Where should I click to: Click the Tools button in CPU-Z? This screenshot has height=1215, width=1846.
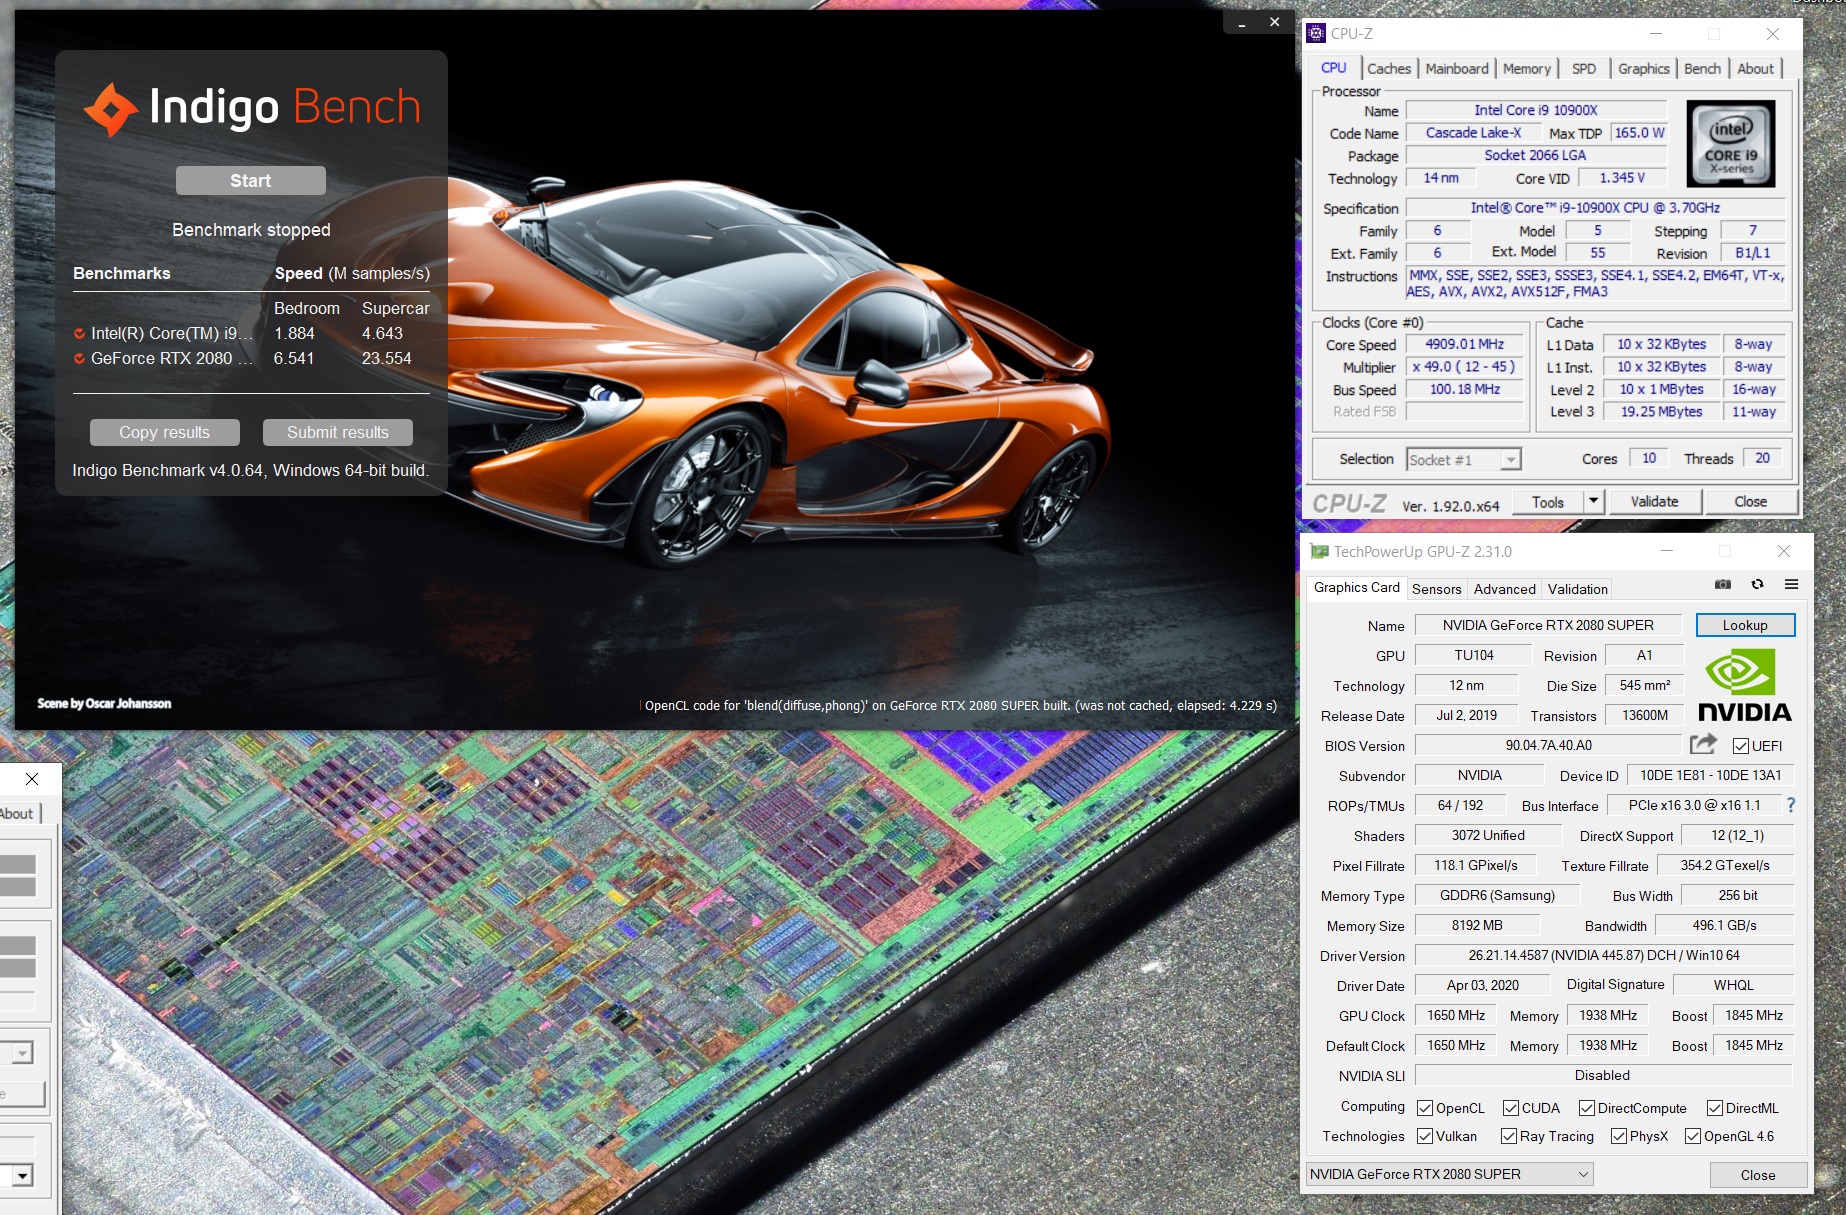pos(1547,502)
